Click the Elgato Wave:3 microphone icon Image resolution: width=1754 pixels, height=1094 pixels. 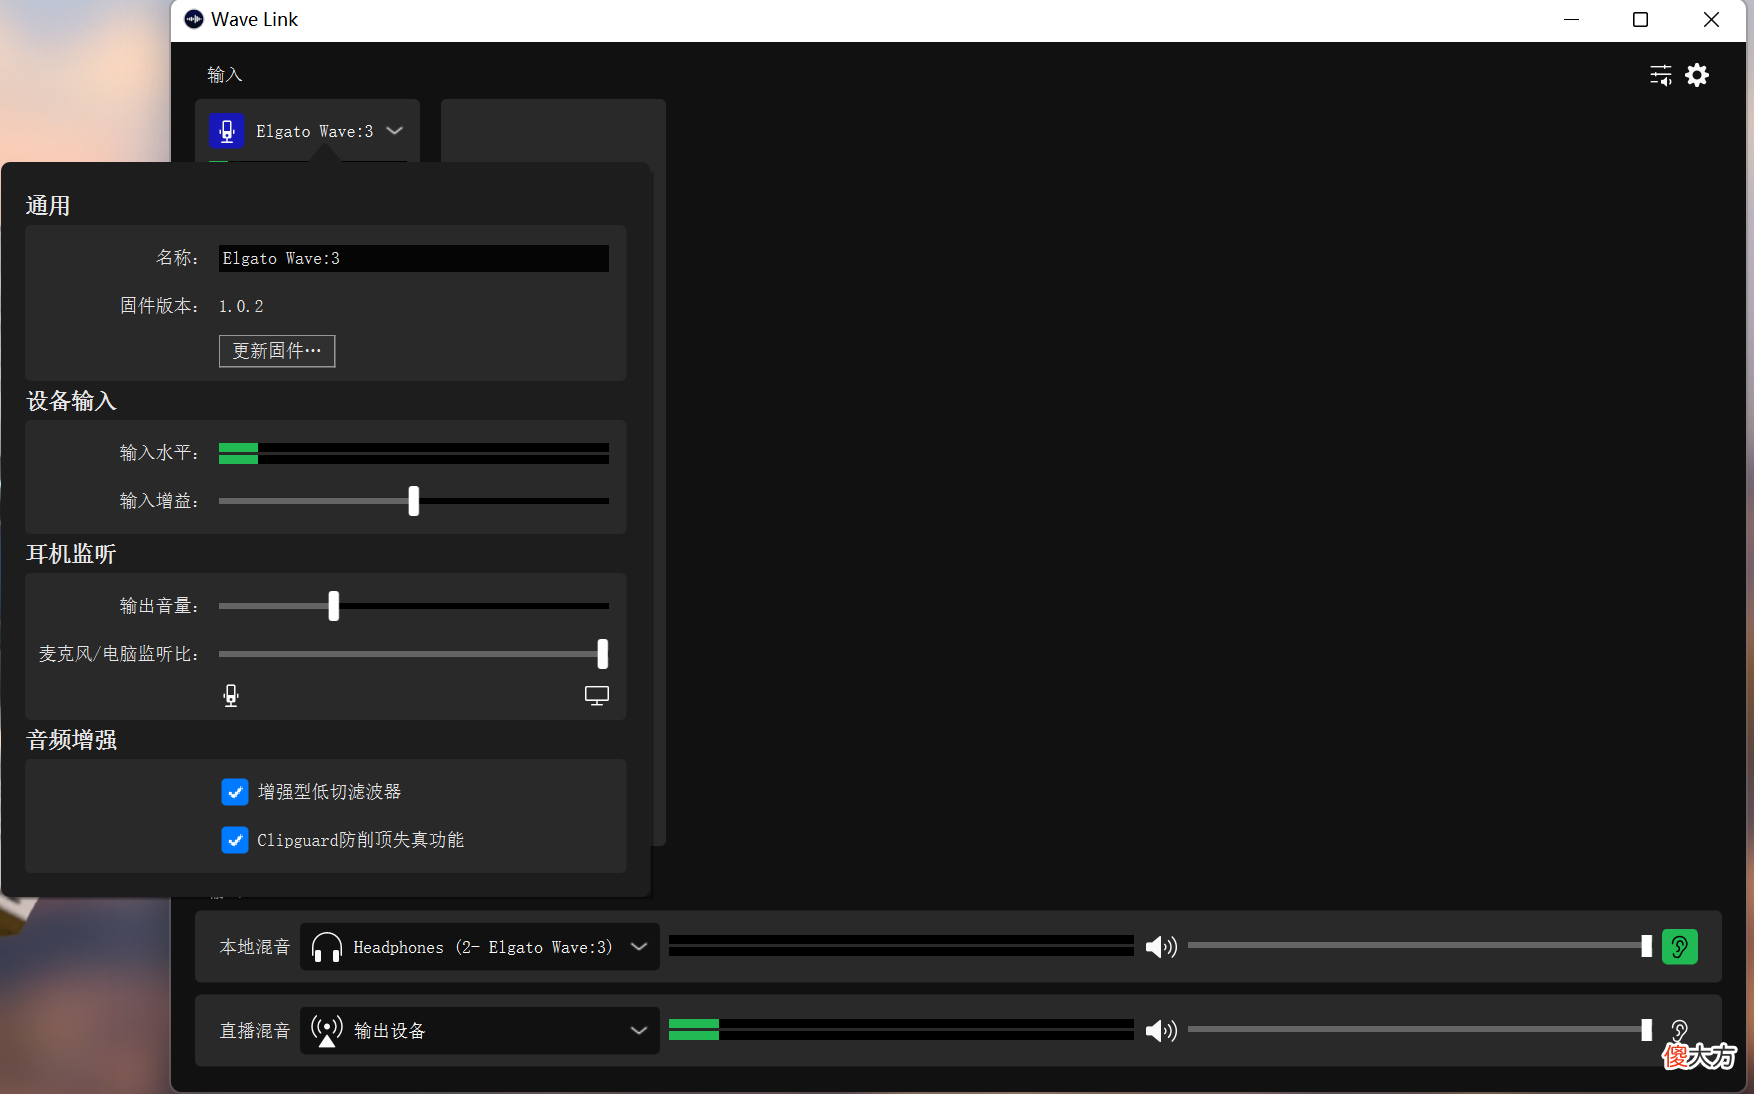pos(227,131)
